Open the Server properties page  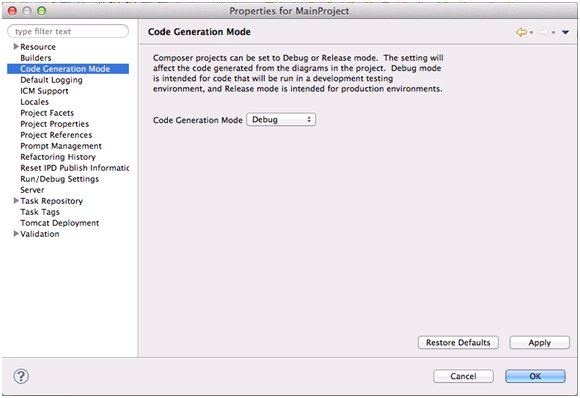(x=32, y=190)
